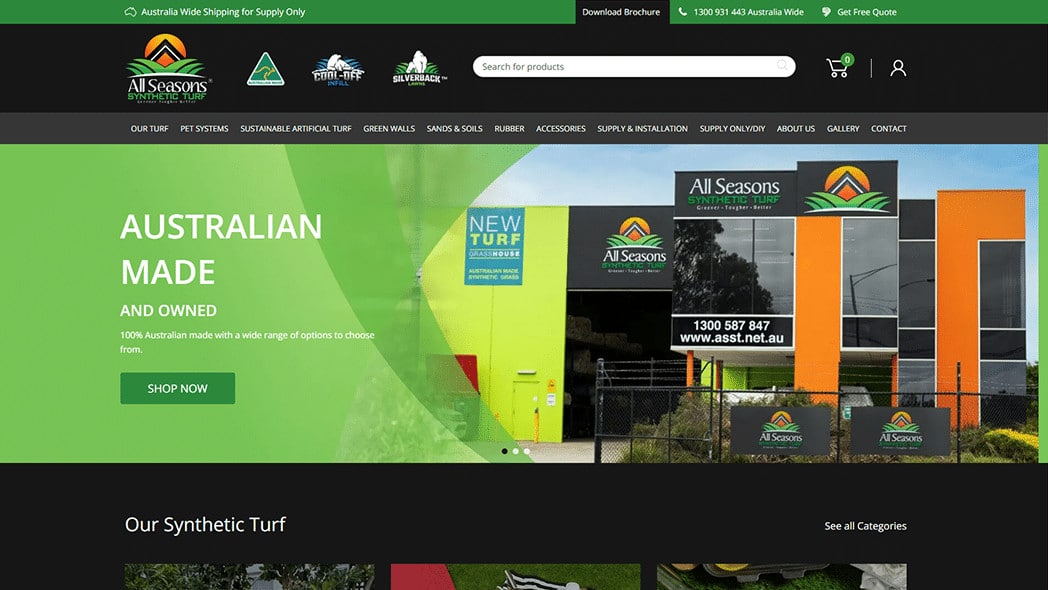Click the Silverback Lawns gorilla logo
The image size is (1048, 590).
[419, 69]
